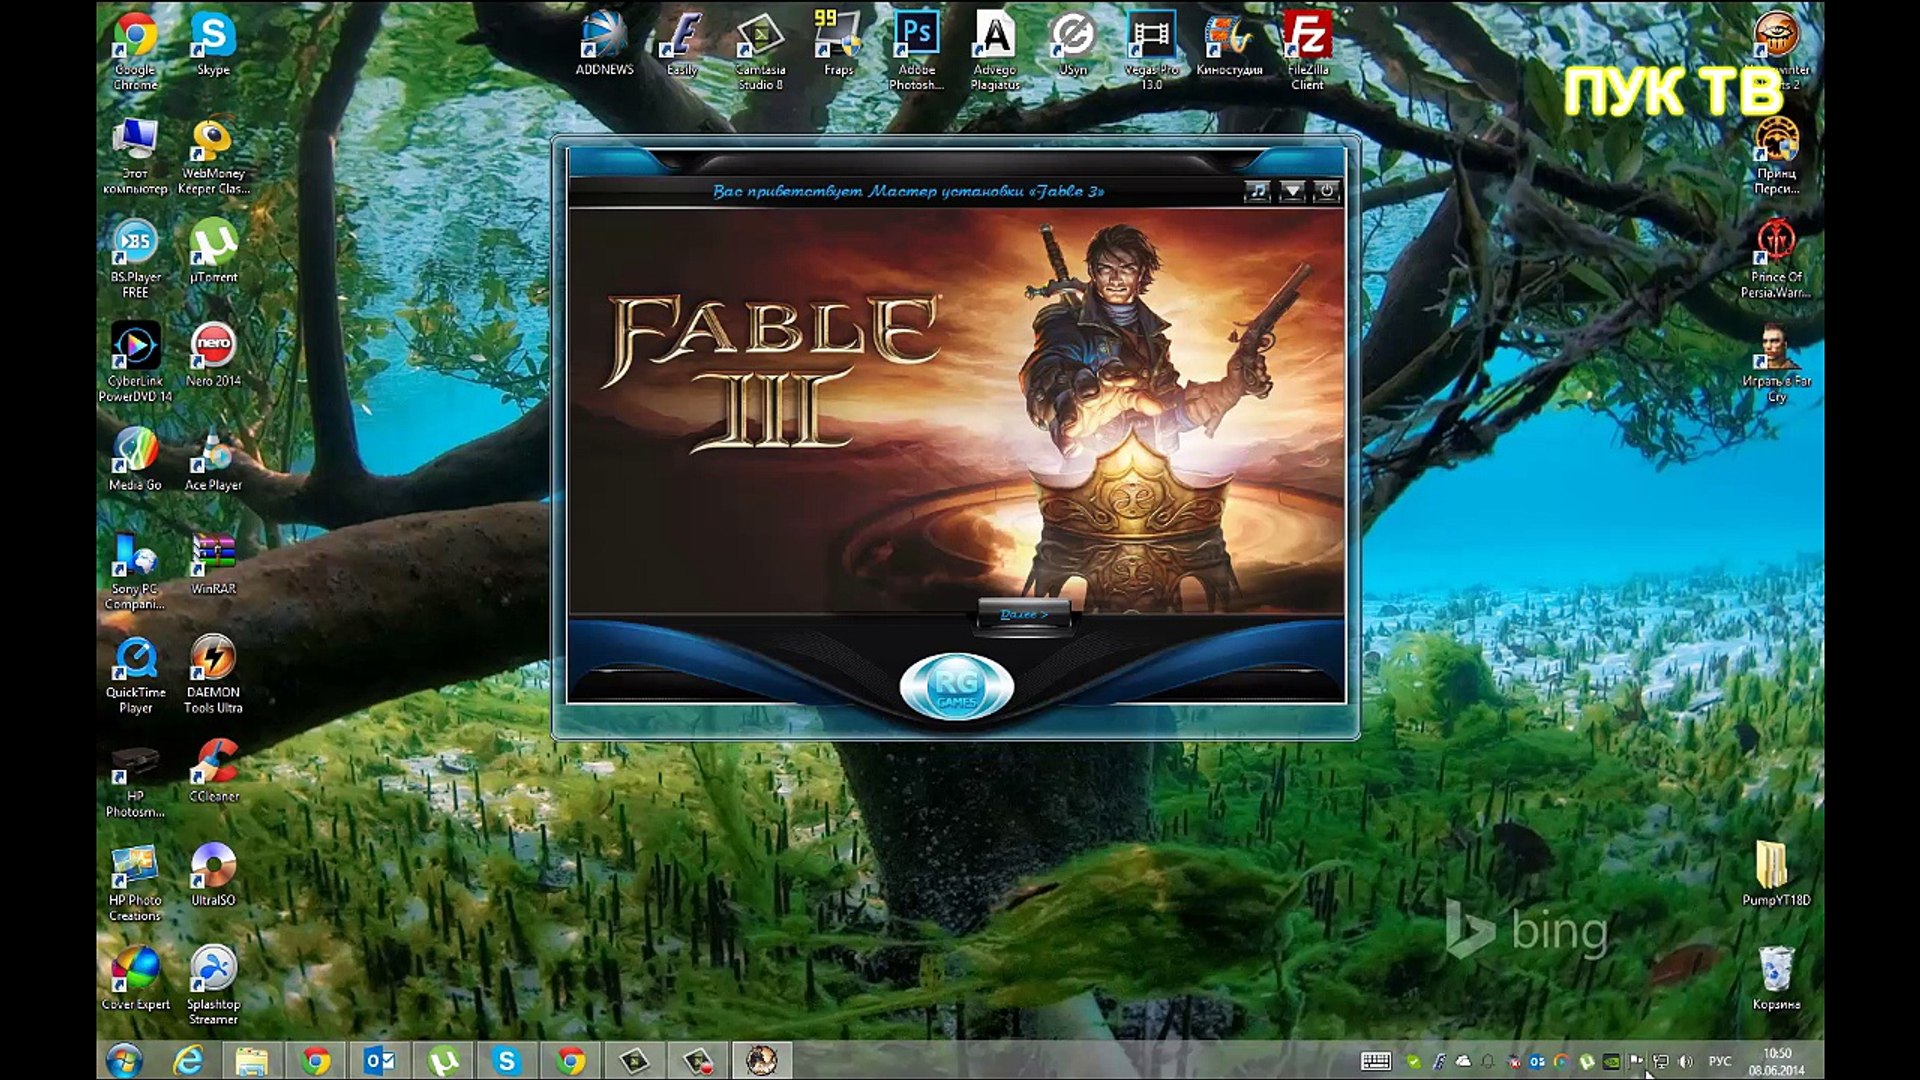Open PumpYT18D folder on desktop
The width and height of the screenshot is (1920, 1080).
pyautogui.click(x=1776, y=873)
